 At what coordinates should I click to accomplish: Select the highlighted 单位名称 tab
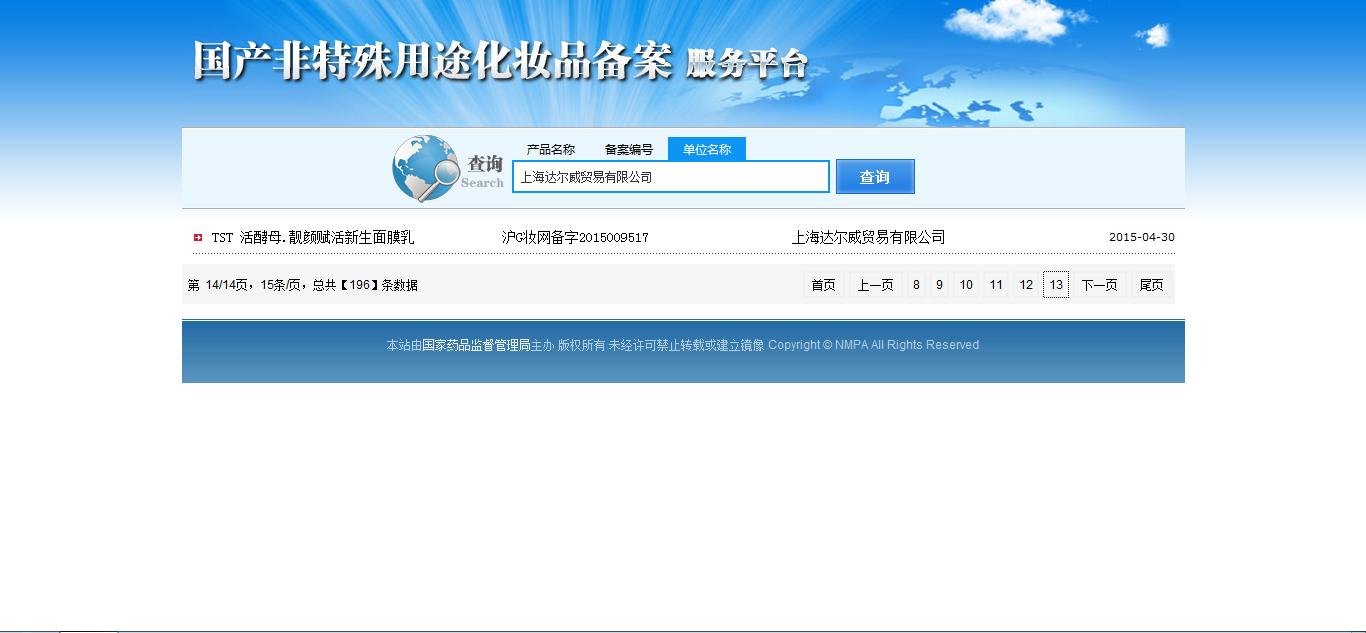706,148
